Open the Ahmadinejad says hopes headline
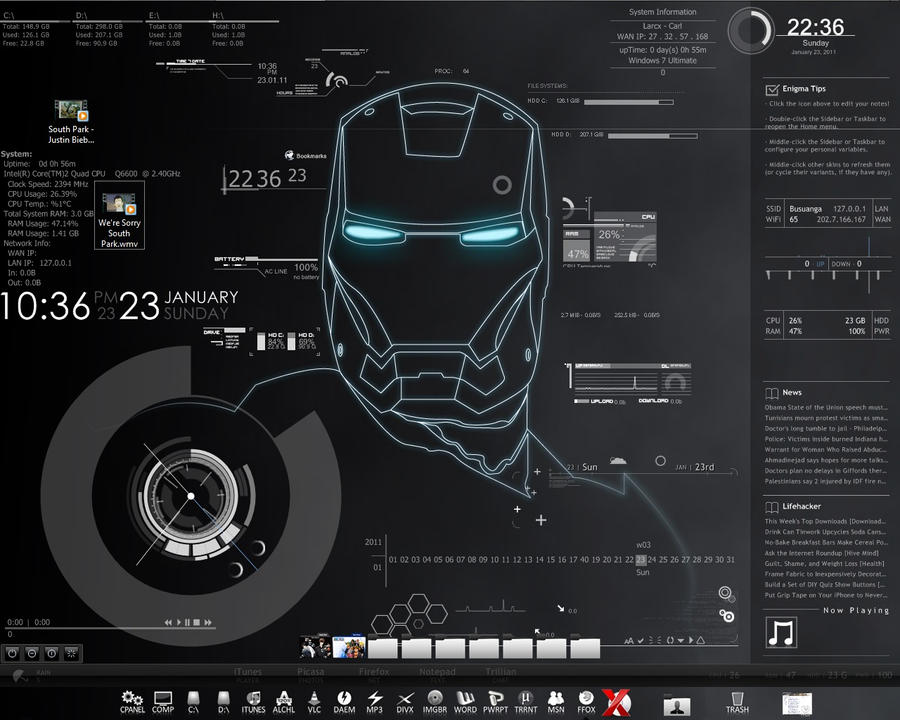Screen dimensions: 900x720 click(826, 460)
